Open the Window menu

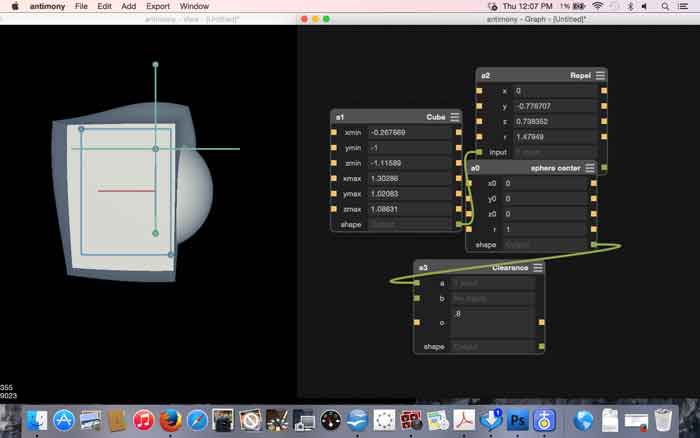coord(194,6)
